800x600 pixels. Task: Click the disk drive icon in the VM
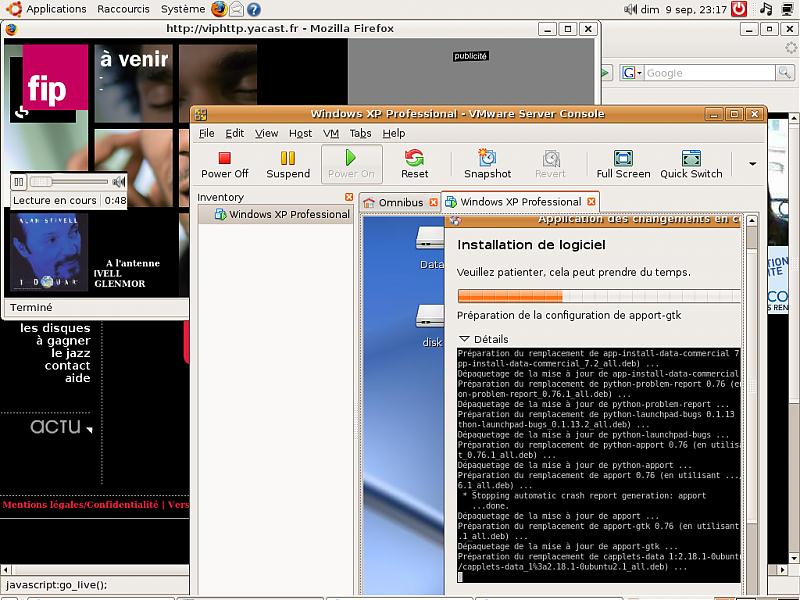pos(430,316)
